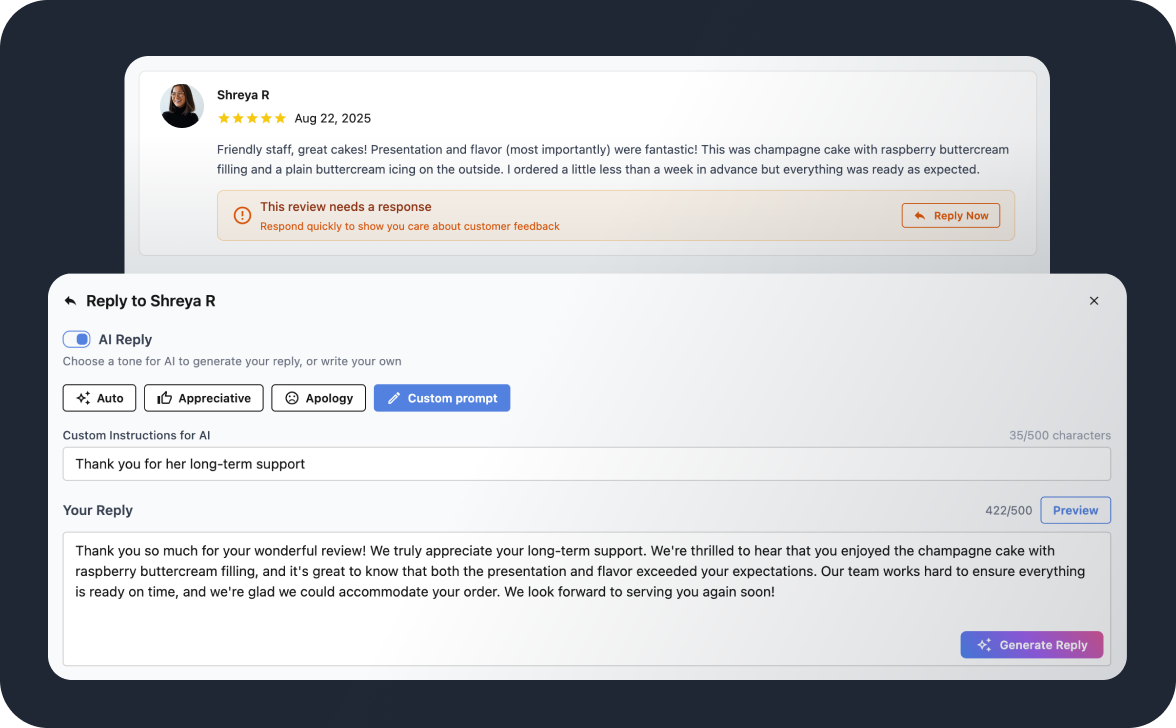Click the 422/500 character counter

coord(1008,510)
